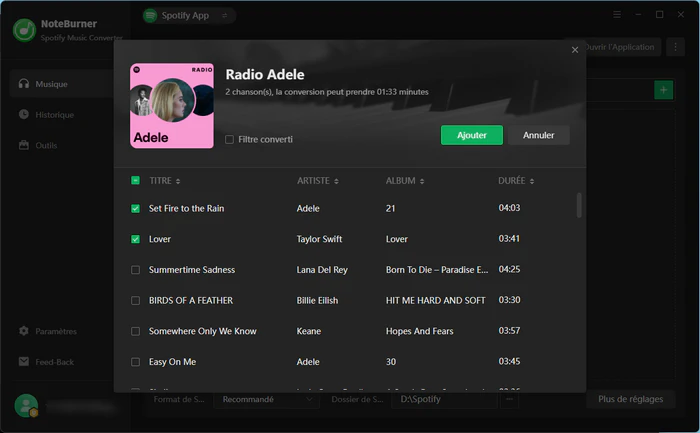This screenshot has height=433, width=700.
Task: Check the Summertime Sadness checkbox
Action: click(135, 270)
